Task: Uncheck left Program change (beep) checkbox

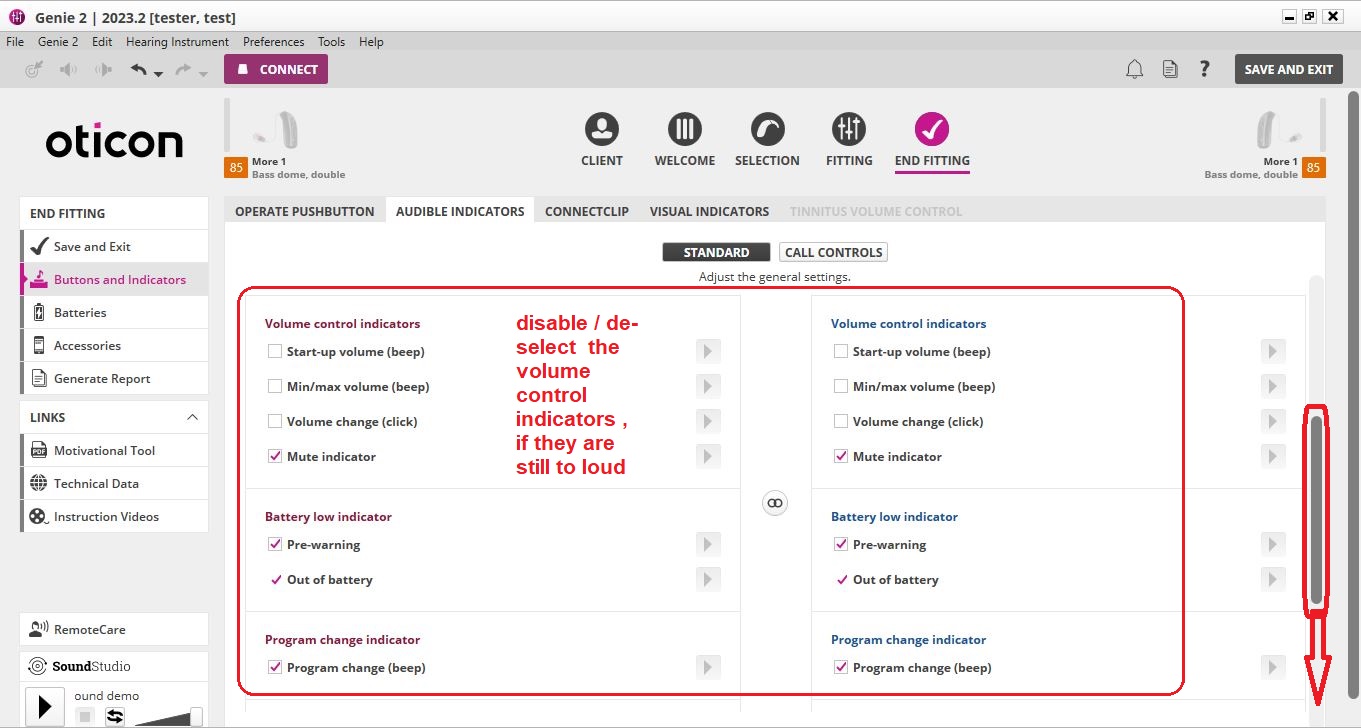Action: pos(275,667)
